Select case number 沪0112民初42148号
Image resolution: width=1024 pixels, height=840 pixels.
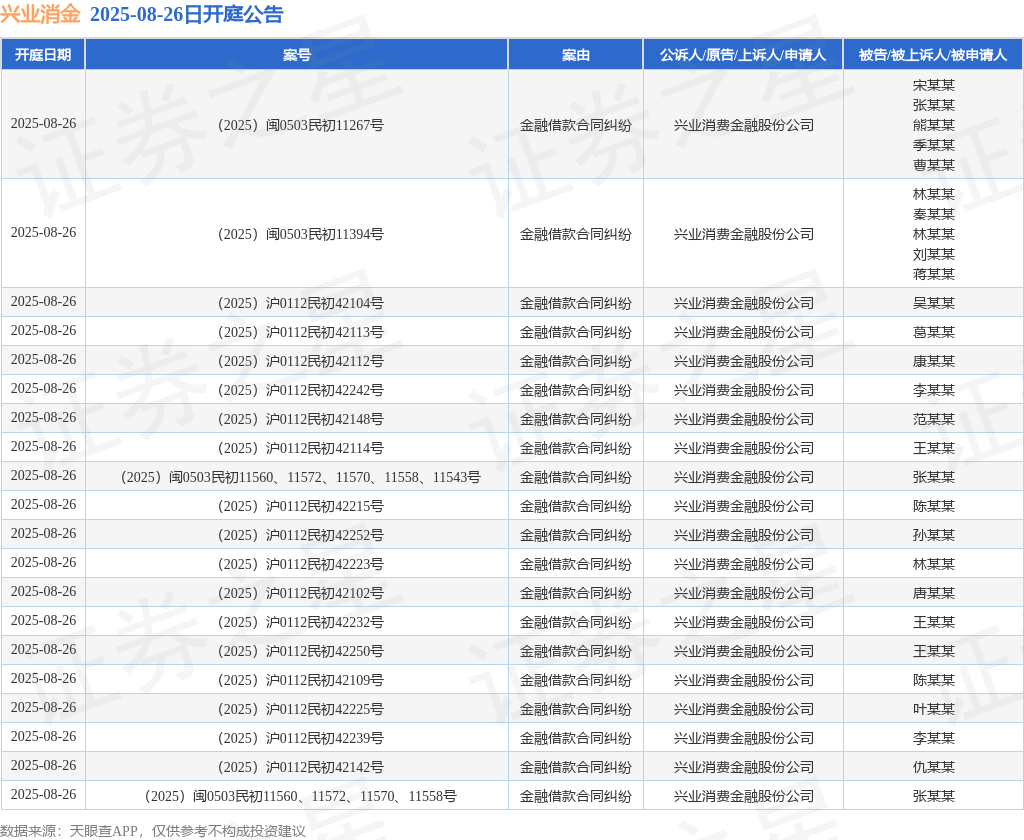point(300,419)
